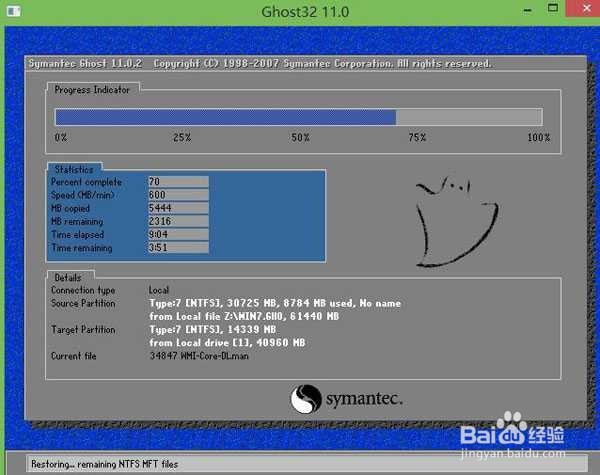Click the Percent complete label
This screenshot has width=600, height=475.
pyautogui.click(x=86, y=182)
